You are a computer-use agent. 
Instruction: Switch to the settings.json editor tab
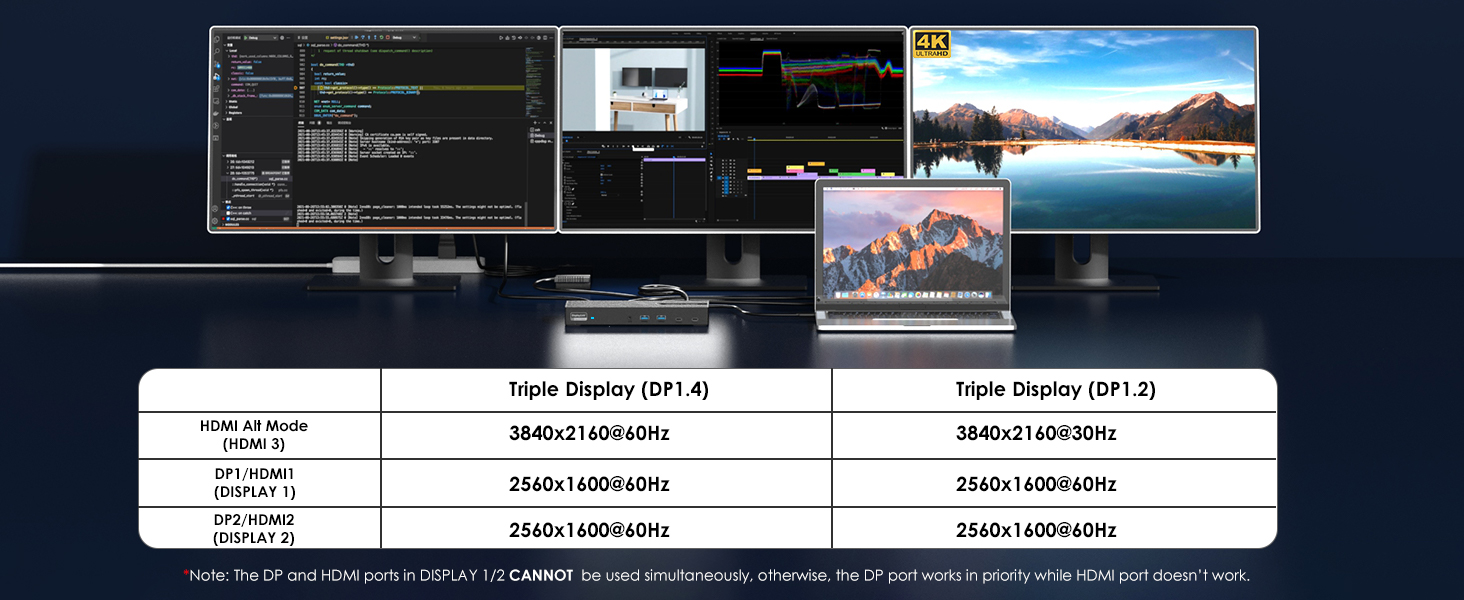click(x=337, y=37)
